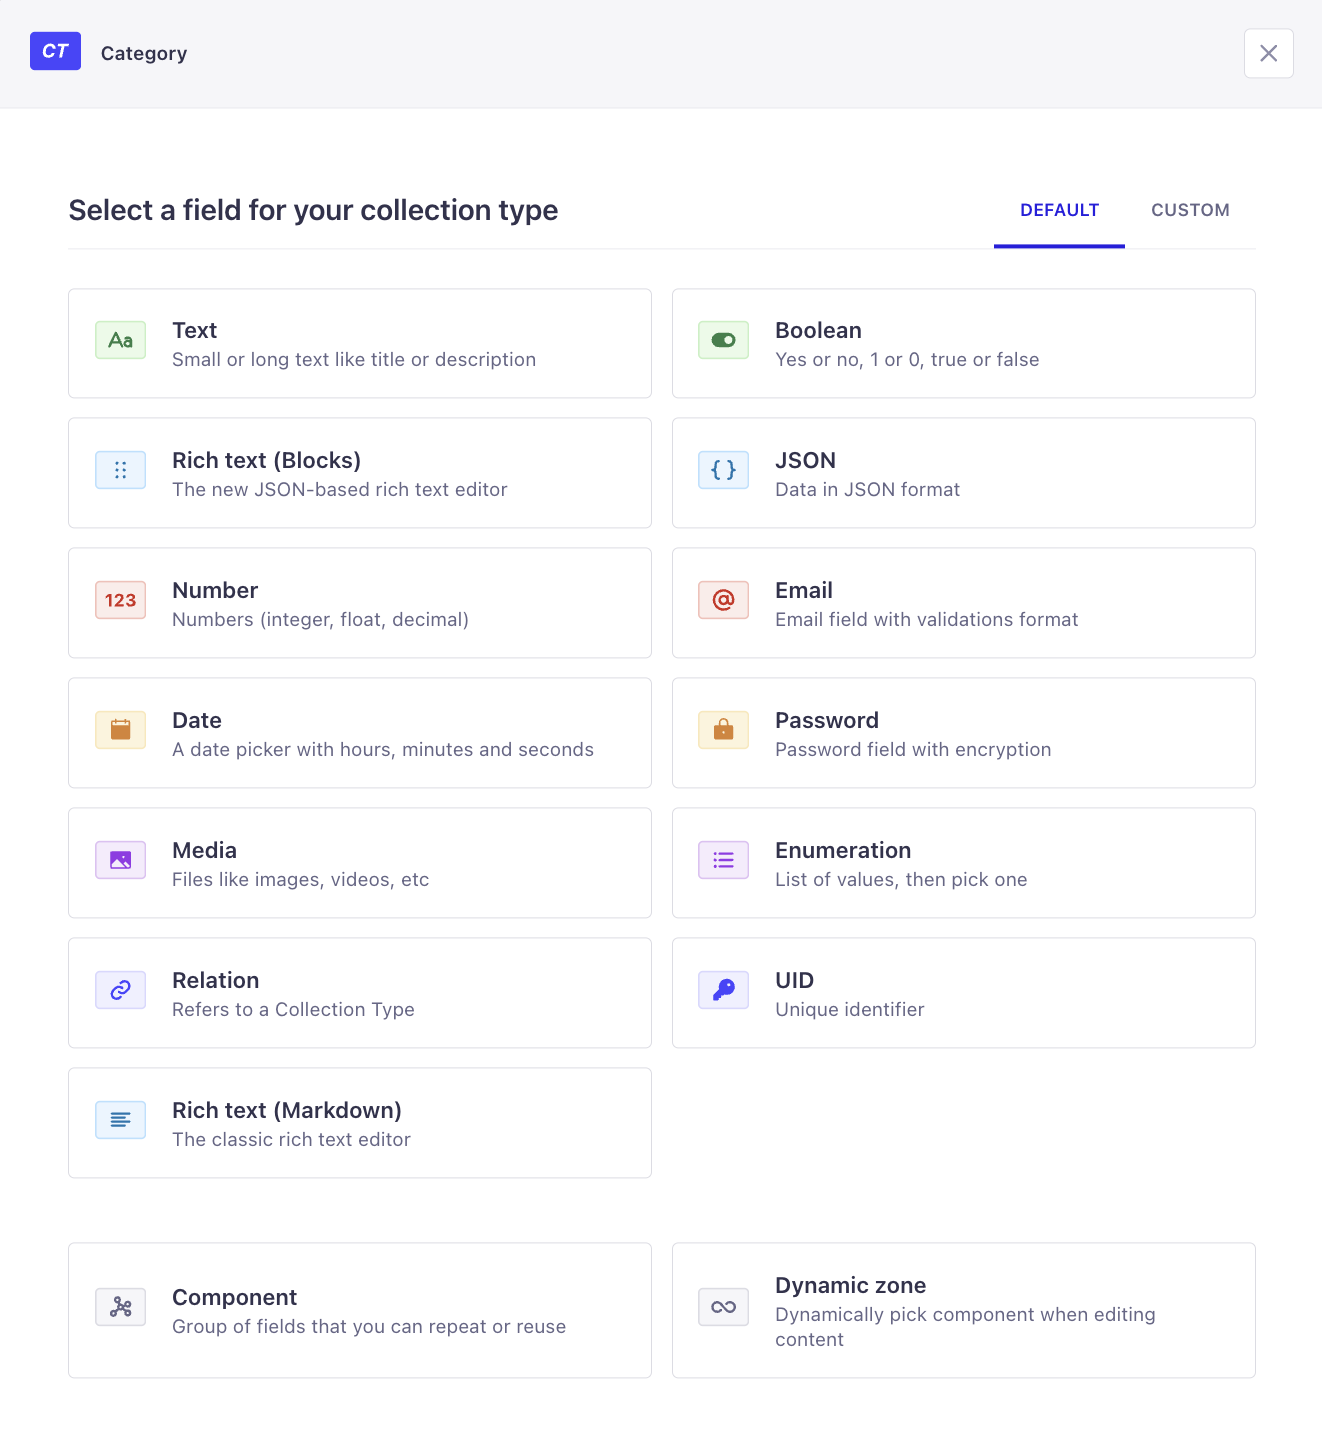Select the Enumeration list icon
This screenshot has width=1322, height=1440.
[723, 860]
